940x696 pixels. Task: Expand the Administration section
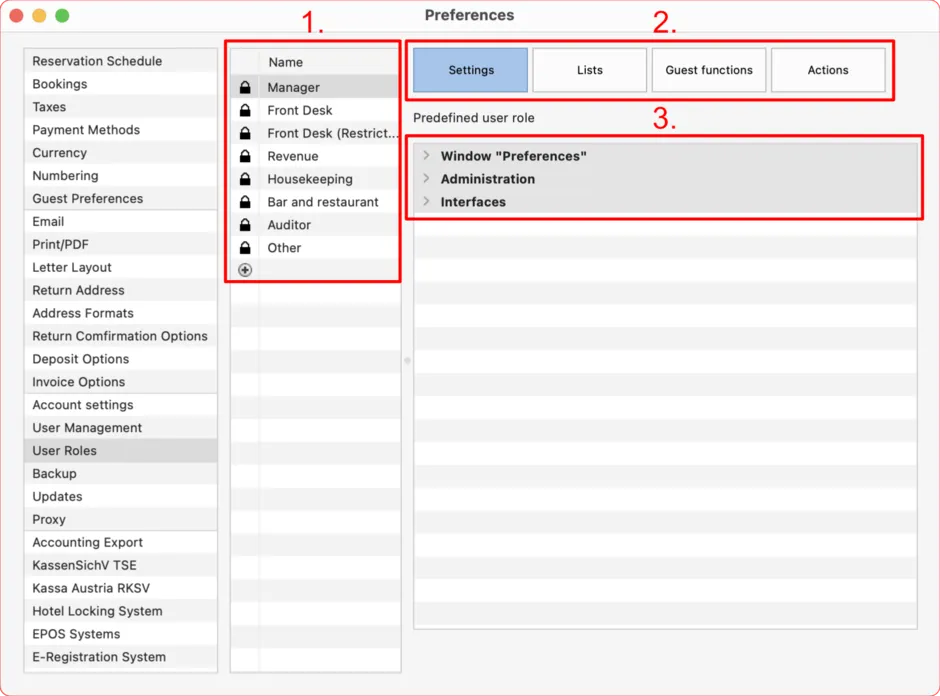[426, 179]
